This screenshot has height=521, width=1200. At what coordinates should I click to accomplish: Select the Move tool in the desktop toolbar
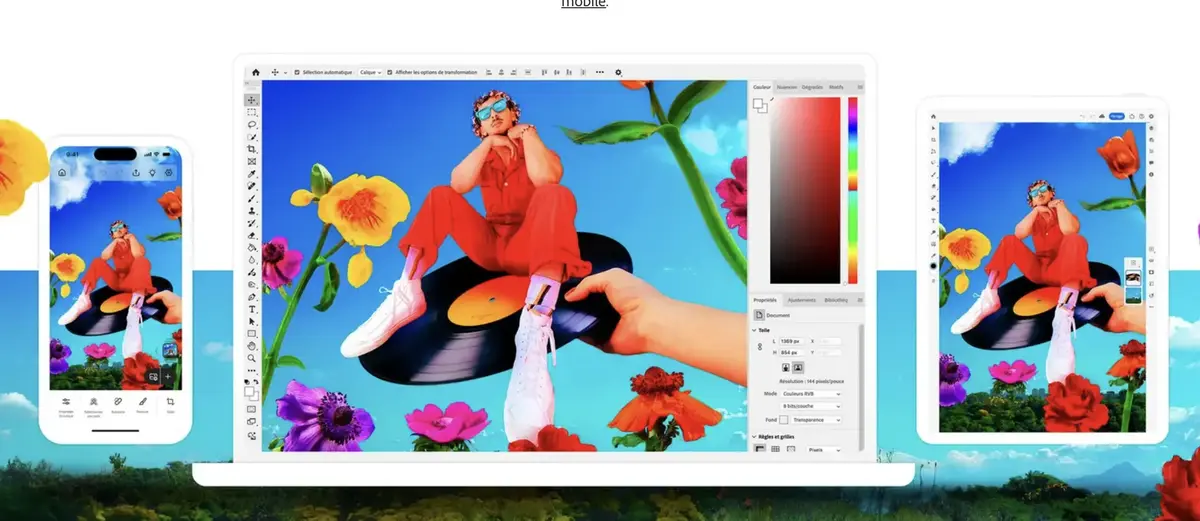(252, 100)
